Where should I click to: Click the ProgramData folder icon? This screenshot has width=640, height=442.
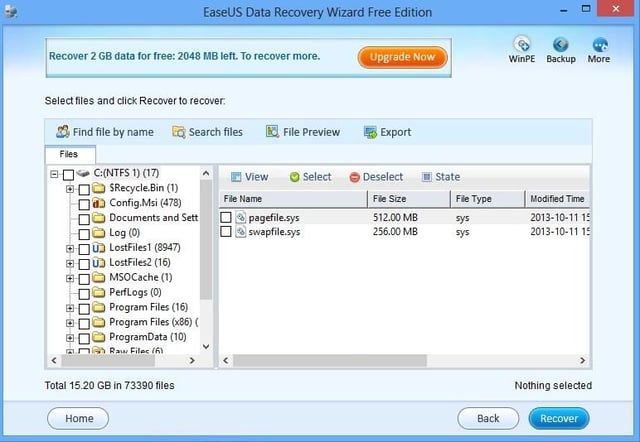pos(98,337)
